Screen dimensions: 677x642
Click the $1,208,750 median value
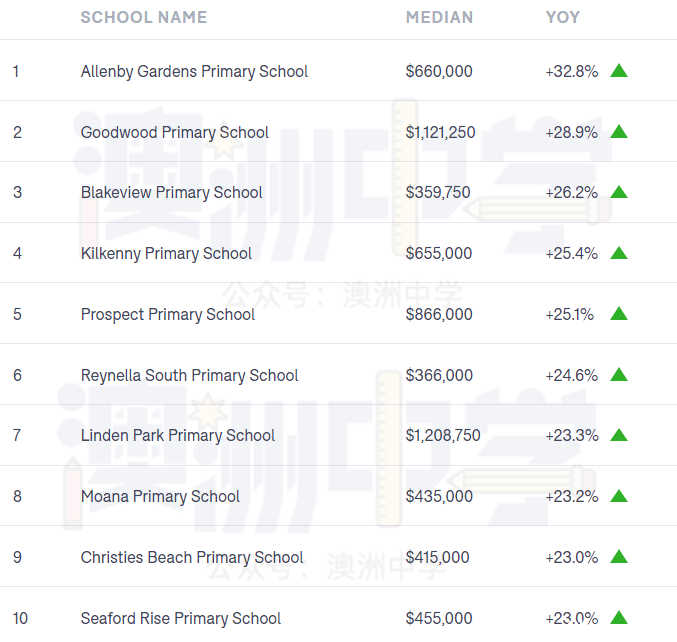pos(443,435)
